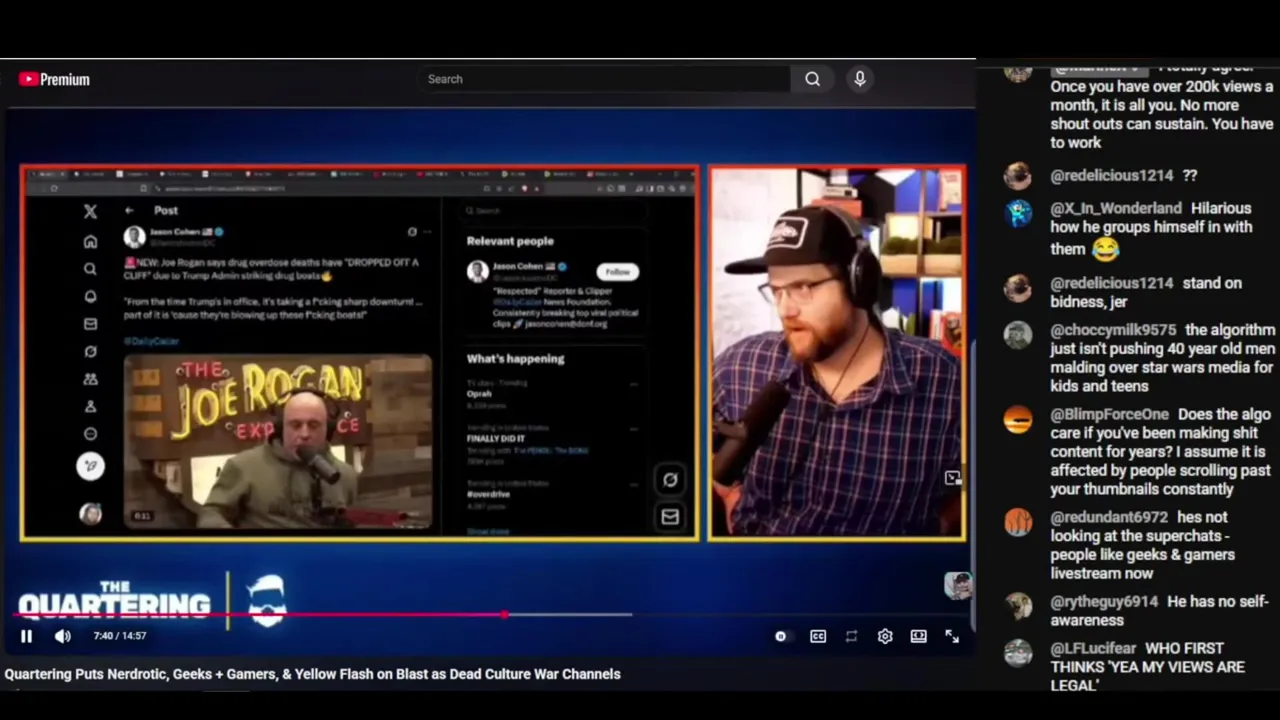The height and width of the screenshot is (720, 1280).
Task: Open X Notifications bell icon
Action: (x=90, y=297)
